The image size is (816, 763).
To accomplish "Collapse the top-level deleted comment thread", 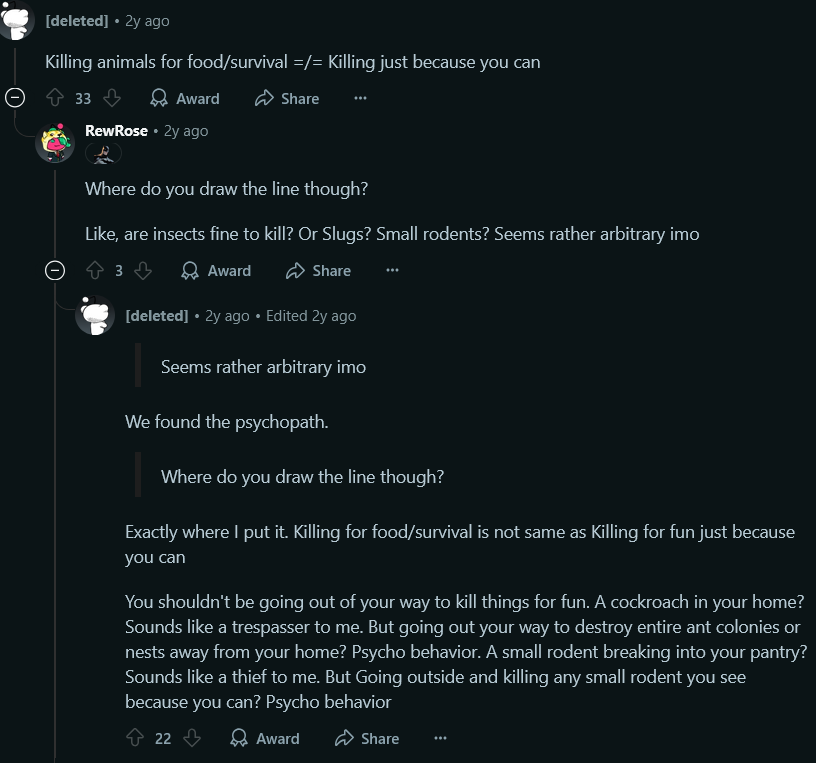I will [15, 98].
